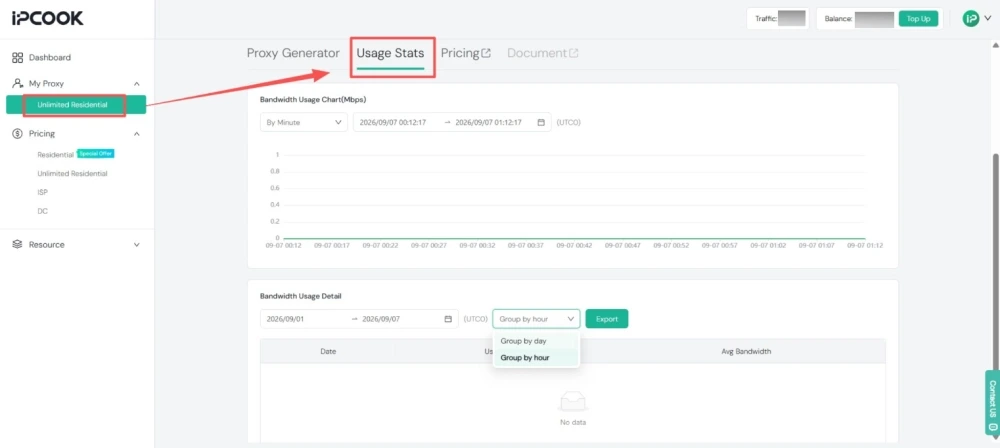Image resolution: width=1000 pixels, height=448 pixels.
Task: Click the Traffic indicator box
Action: tap(778, 19)
